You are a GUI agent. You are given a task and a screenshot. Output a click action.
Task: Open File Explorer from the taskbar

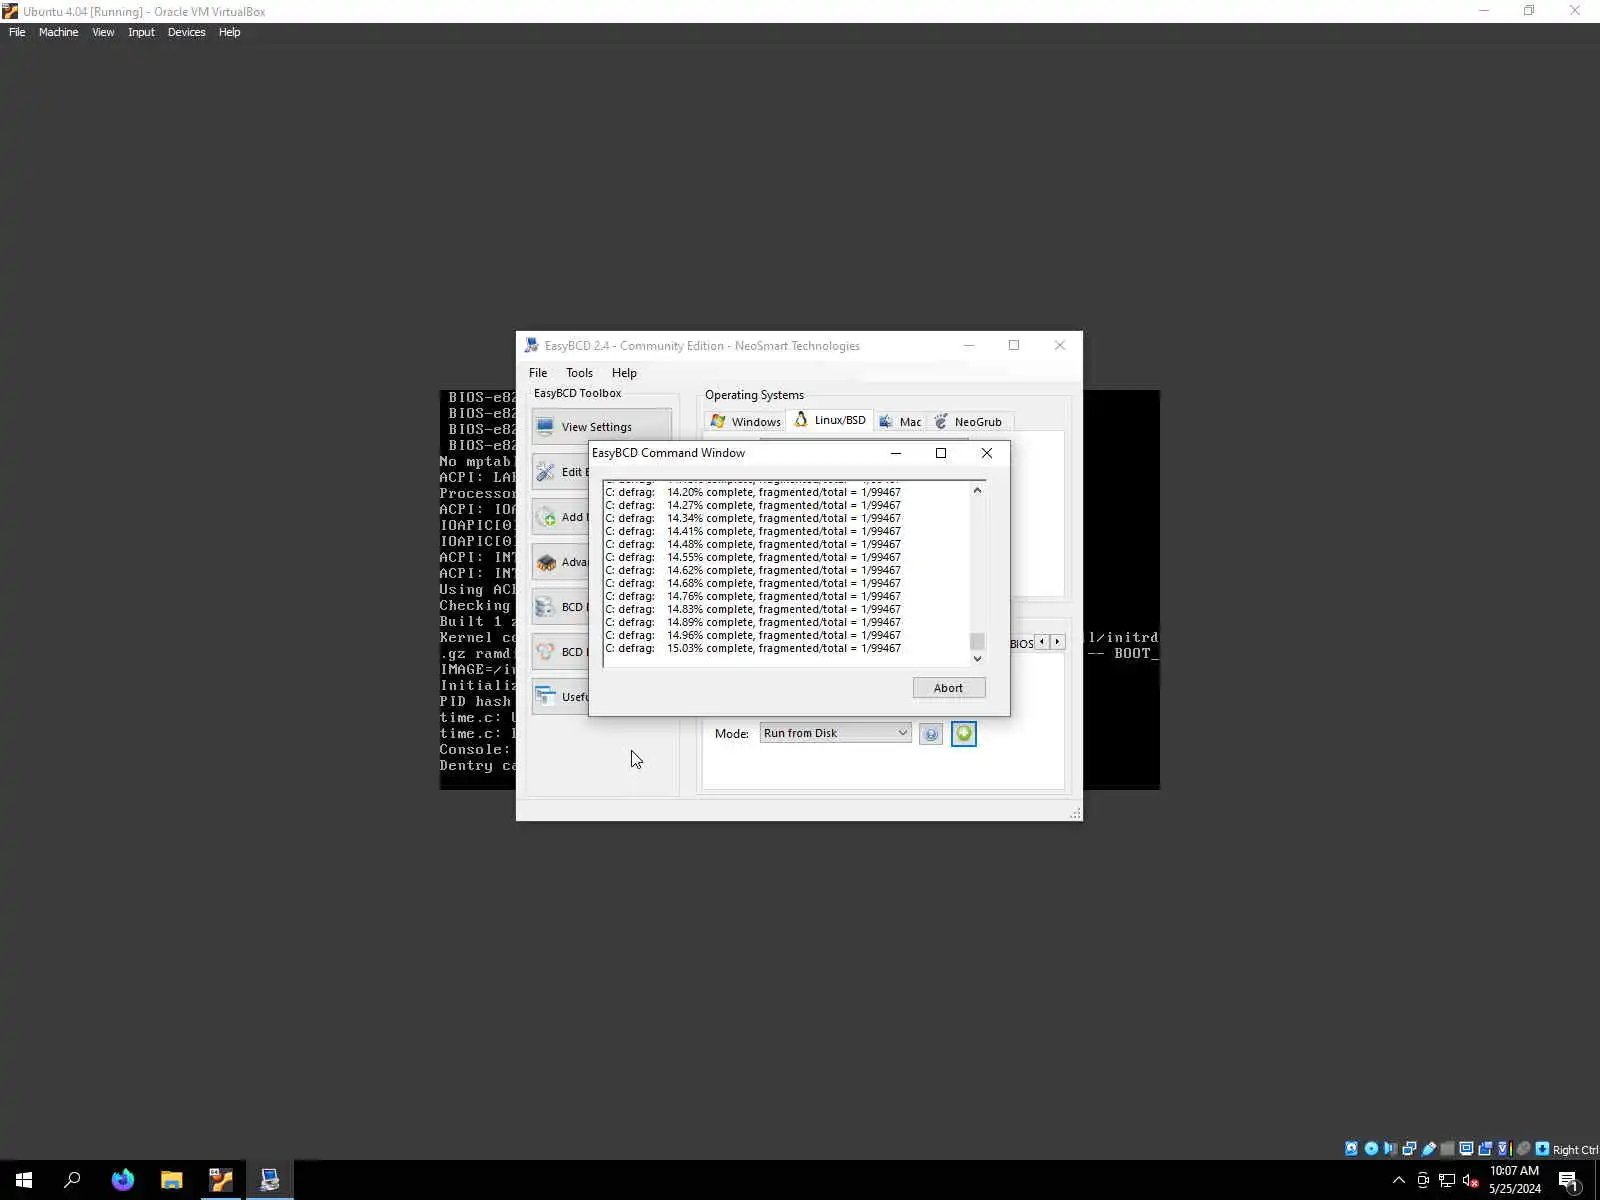[x=172, y=1180]
